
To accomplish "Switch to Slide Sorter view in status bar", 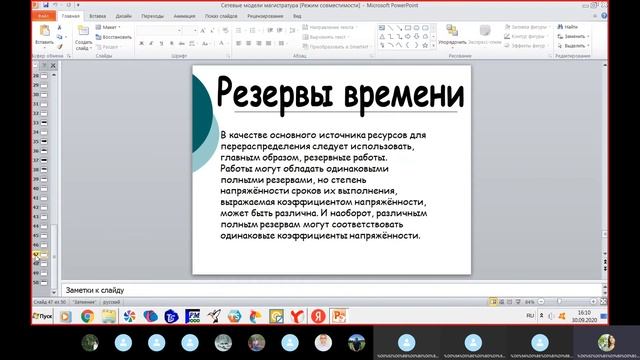I will tap(502, 302).
